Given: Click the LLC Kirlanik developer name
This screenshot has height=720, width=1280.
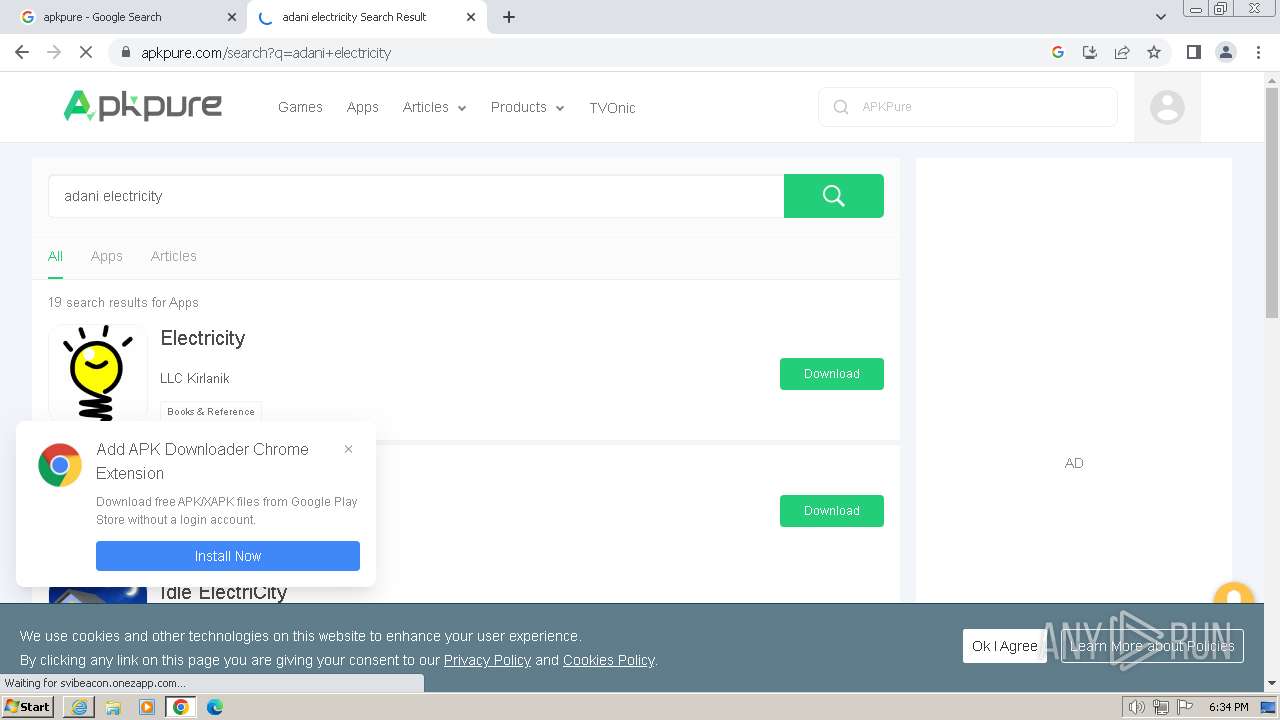Looking at the screenshot, I should (195, 378).
